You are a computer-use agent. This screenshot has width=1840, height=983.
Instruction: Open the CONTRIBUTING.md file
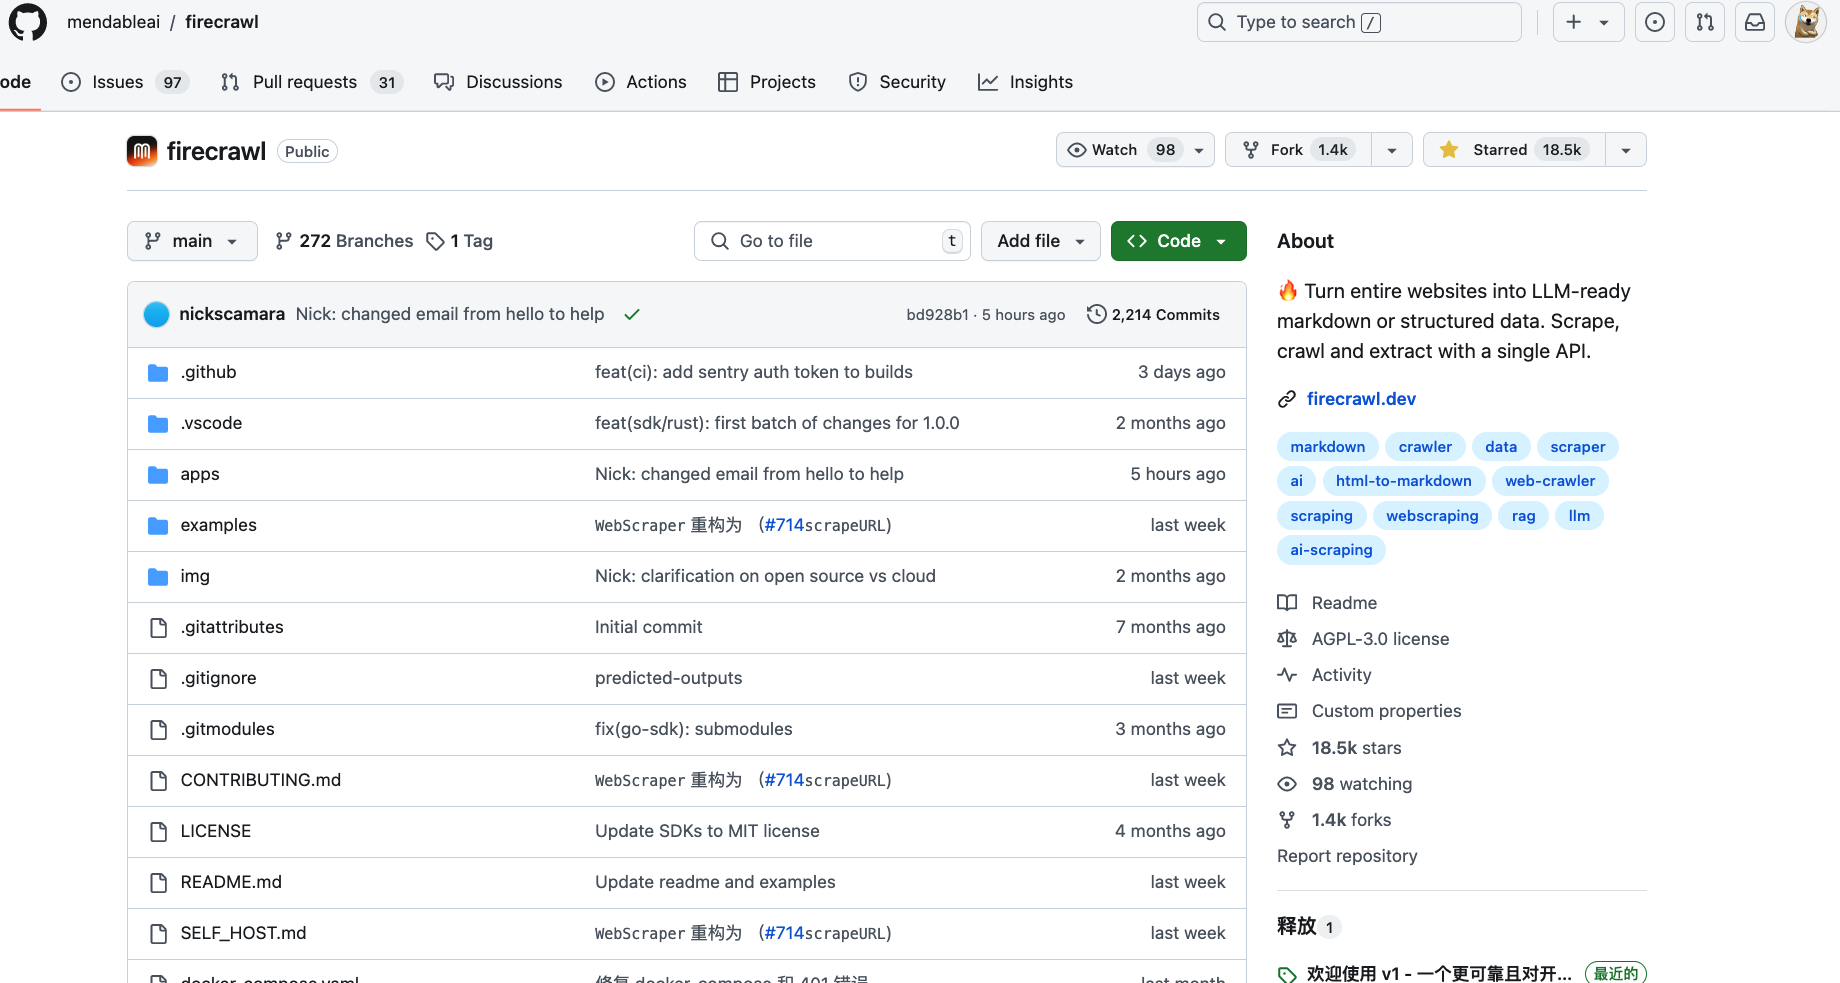pos(260,780)
